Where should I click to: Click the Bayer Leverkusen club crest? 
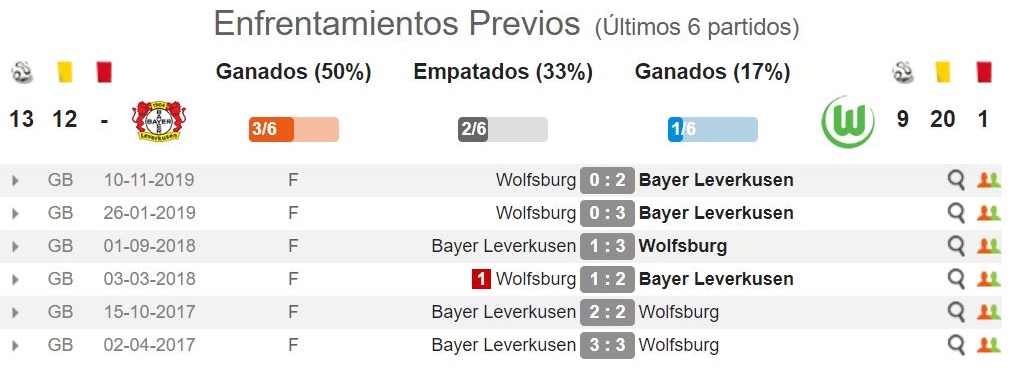(159, 121)
